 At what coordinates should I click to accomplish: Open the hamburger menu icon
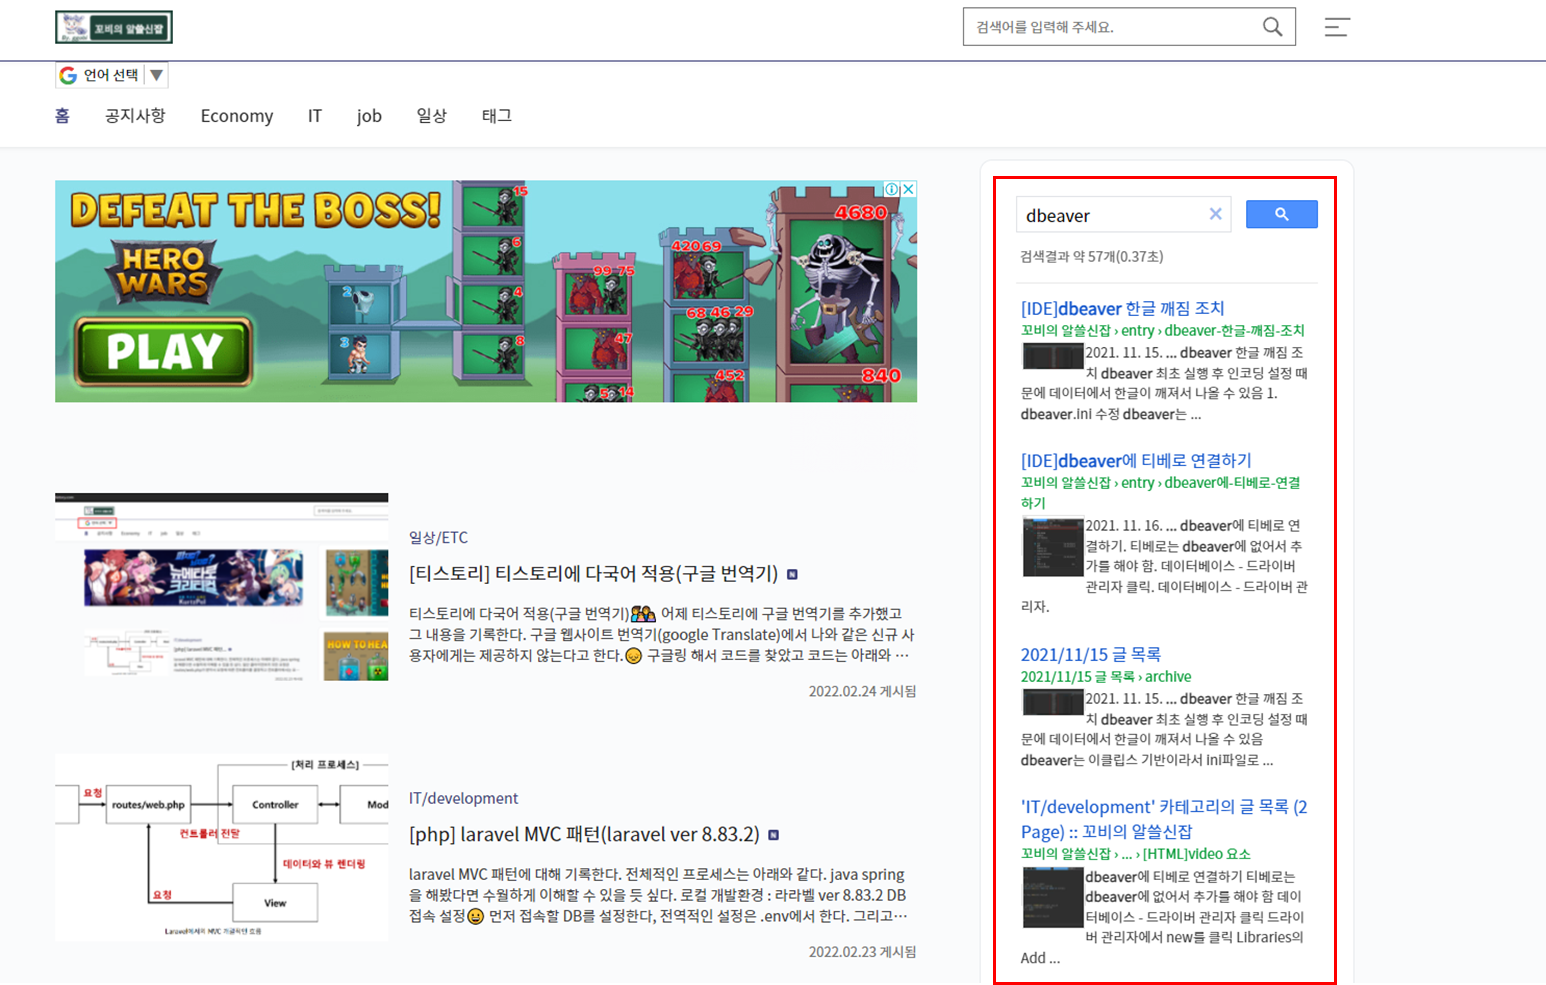coord(1337,27)
